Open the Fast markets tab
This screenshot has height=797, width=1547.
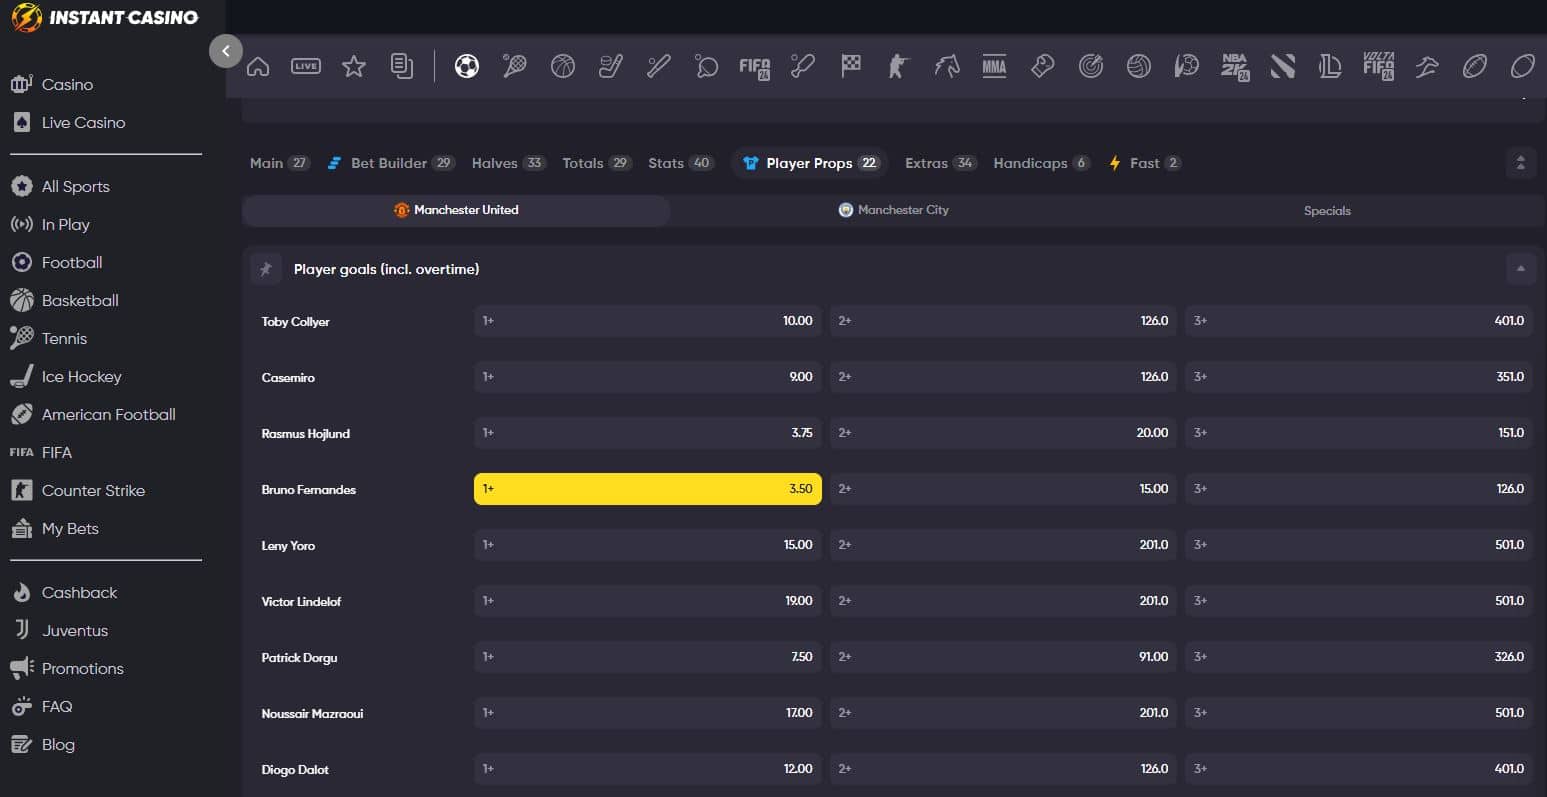pos(1145,163)
